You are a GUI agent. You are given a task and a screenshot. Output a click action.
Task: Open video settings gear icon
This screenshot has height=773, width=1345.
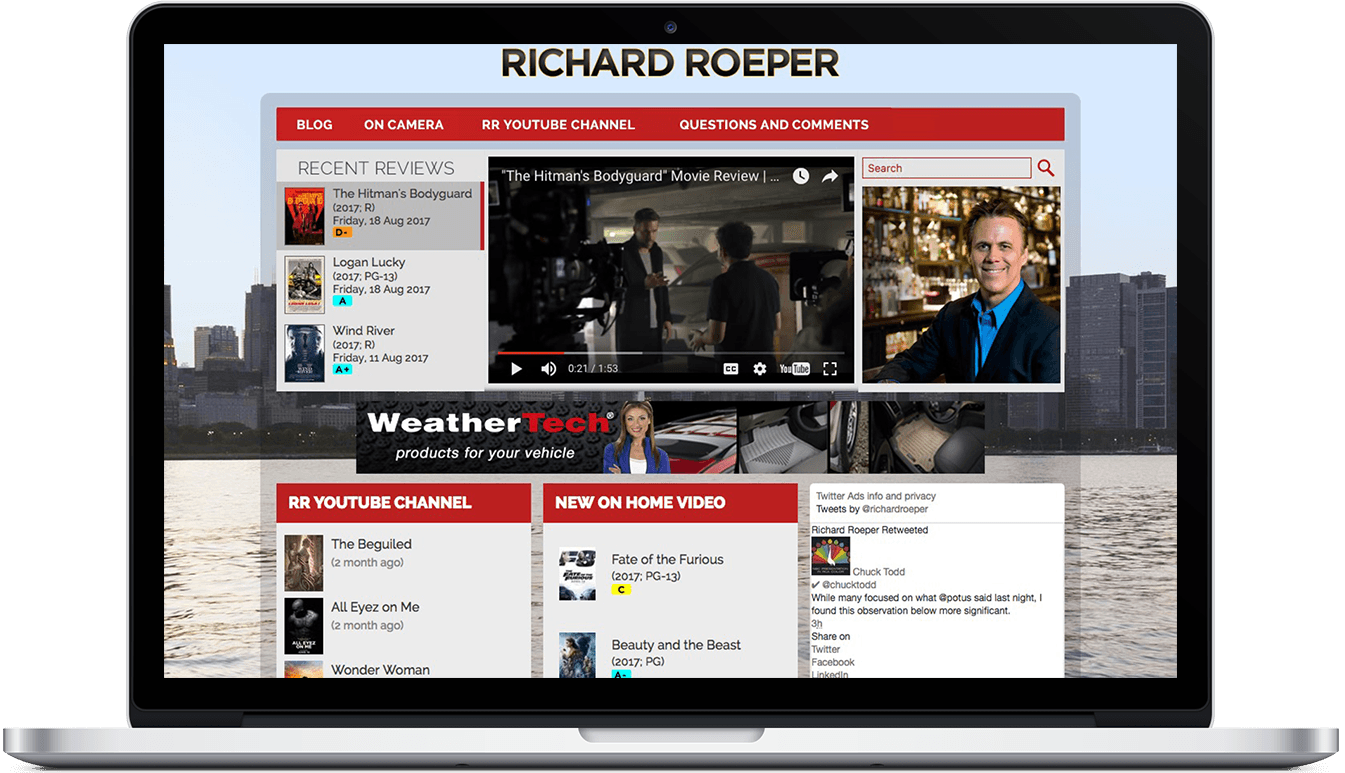[760, 369]
